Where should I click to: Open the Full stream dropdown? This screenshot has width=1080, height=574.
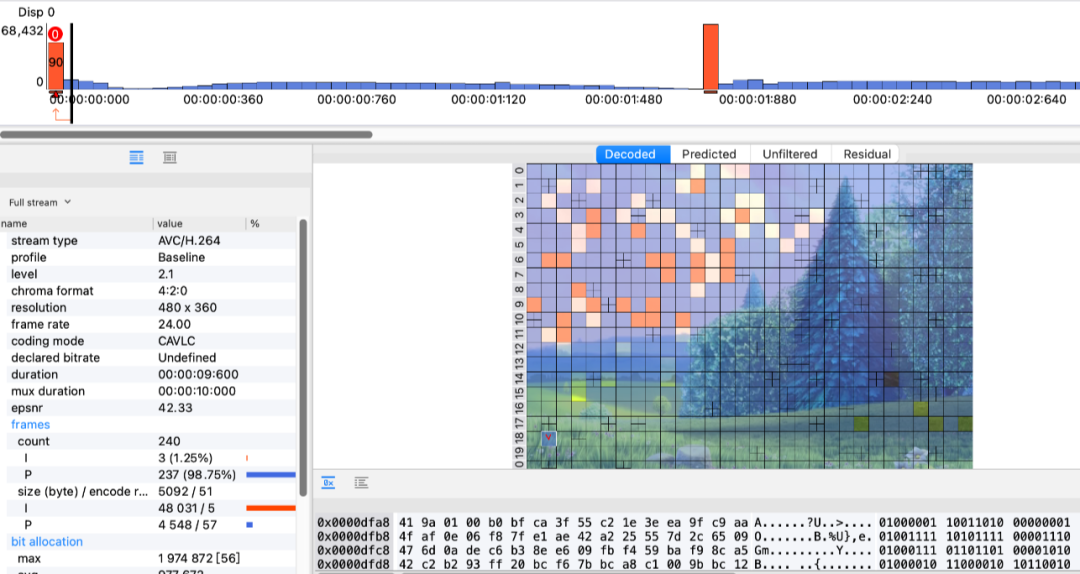40,202
